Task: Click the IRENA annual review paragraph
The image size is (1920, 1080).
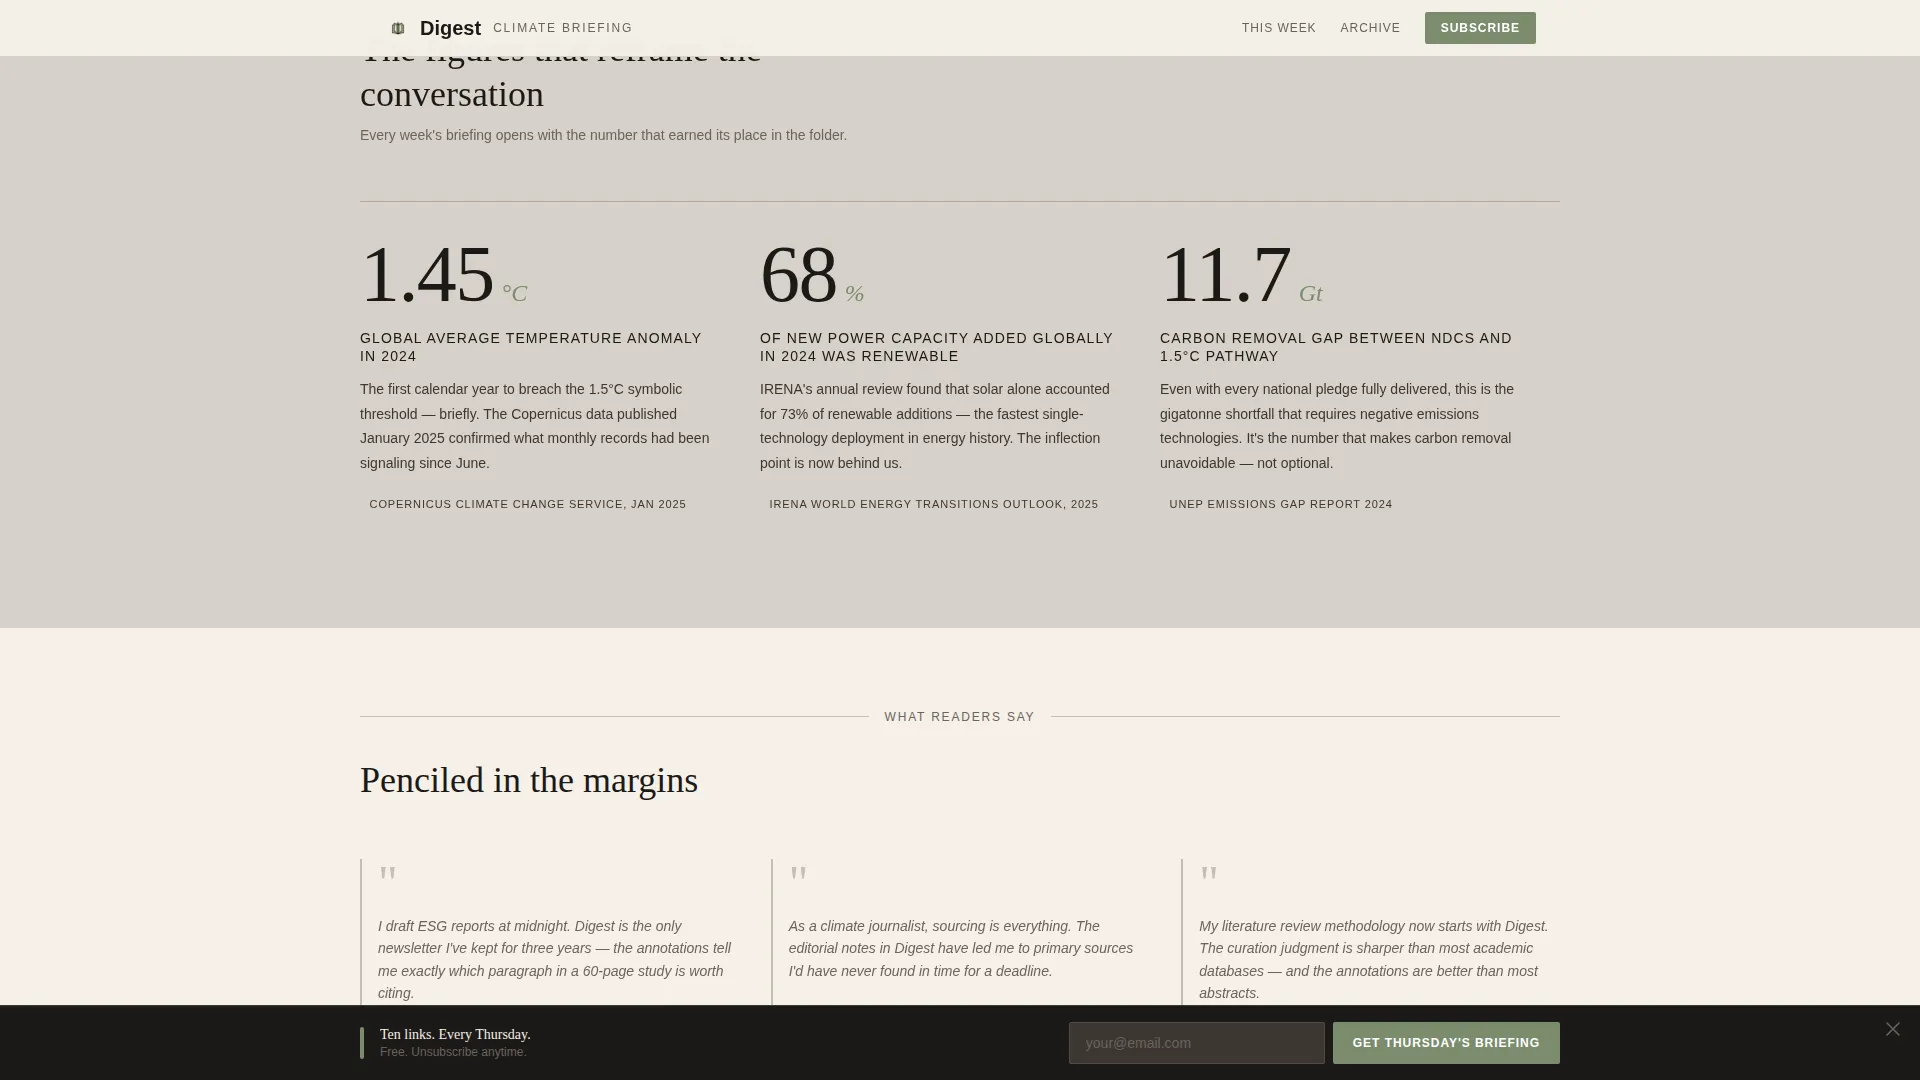Action: [x=935, y=426]
